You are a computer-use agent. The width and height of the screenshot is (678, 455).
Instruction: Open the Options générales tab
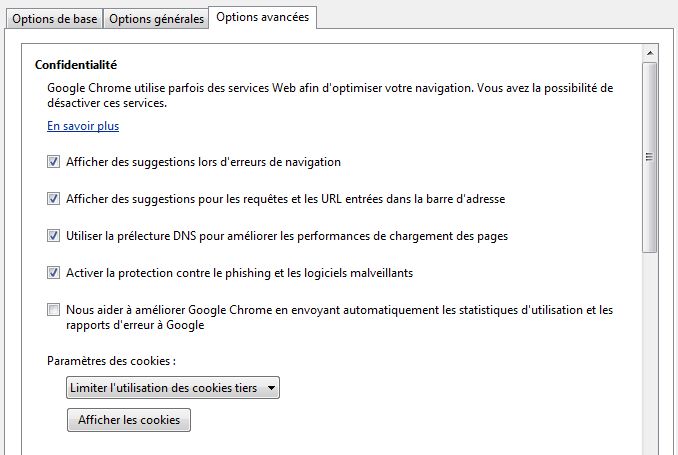pyautogui.click(x=155, y=19)
